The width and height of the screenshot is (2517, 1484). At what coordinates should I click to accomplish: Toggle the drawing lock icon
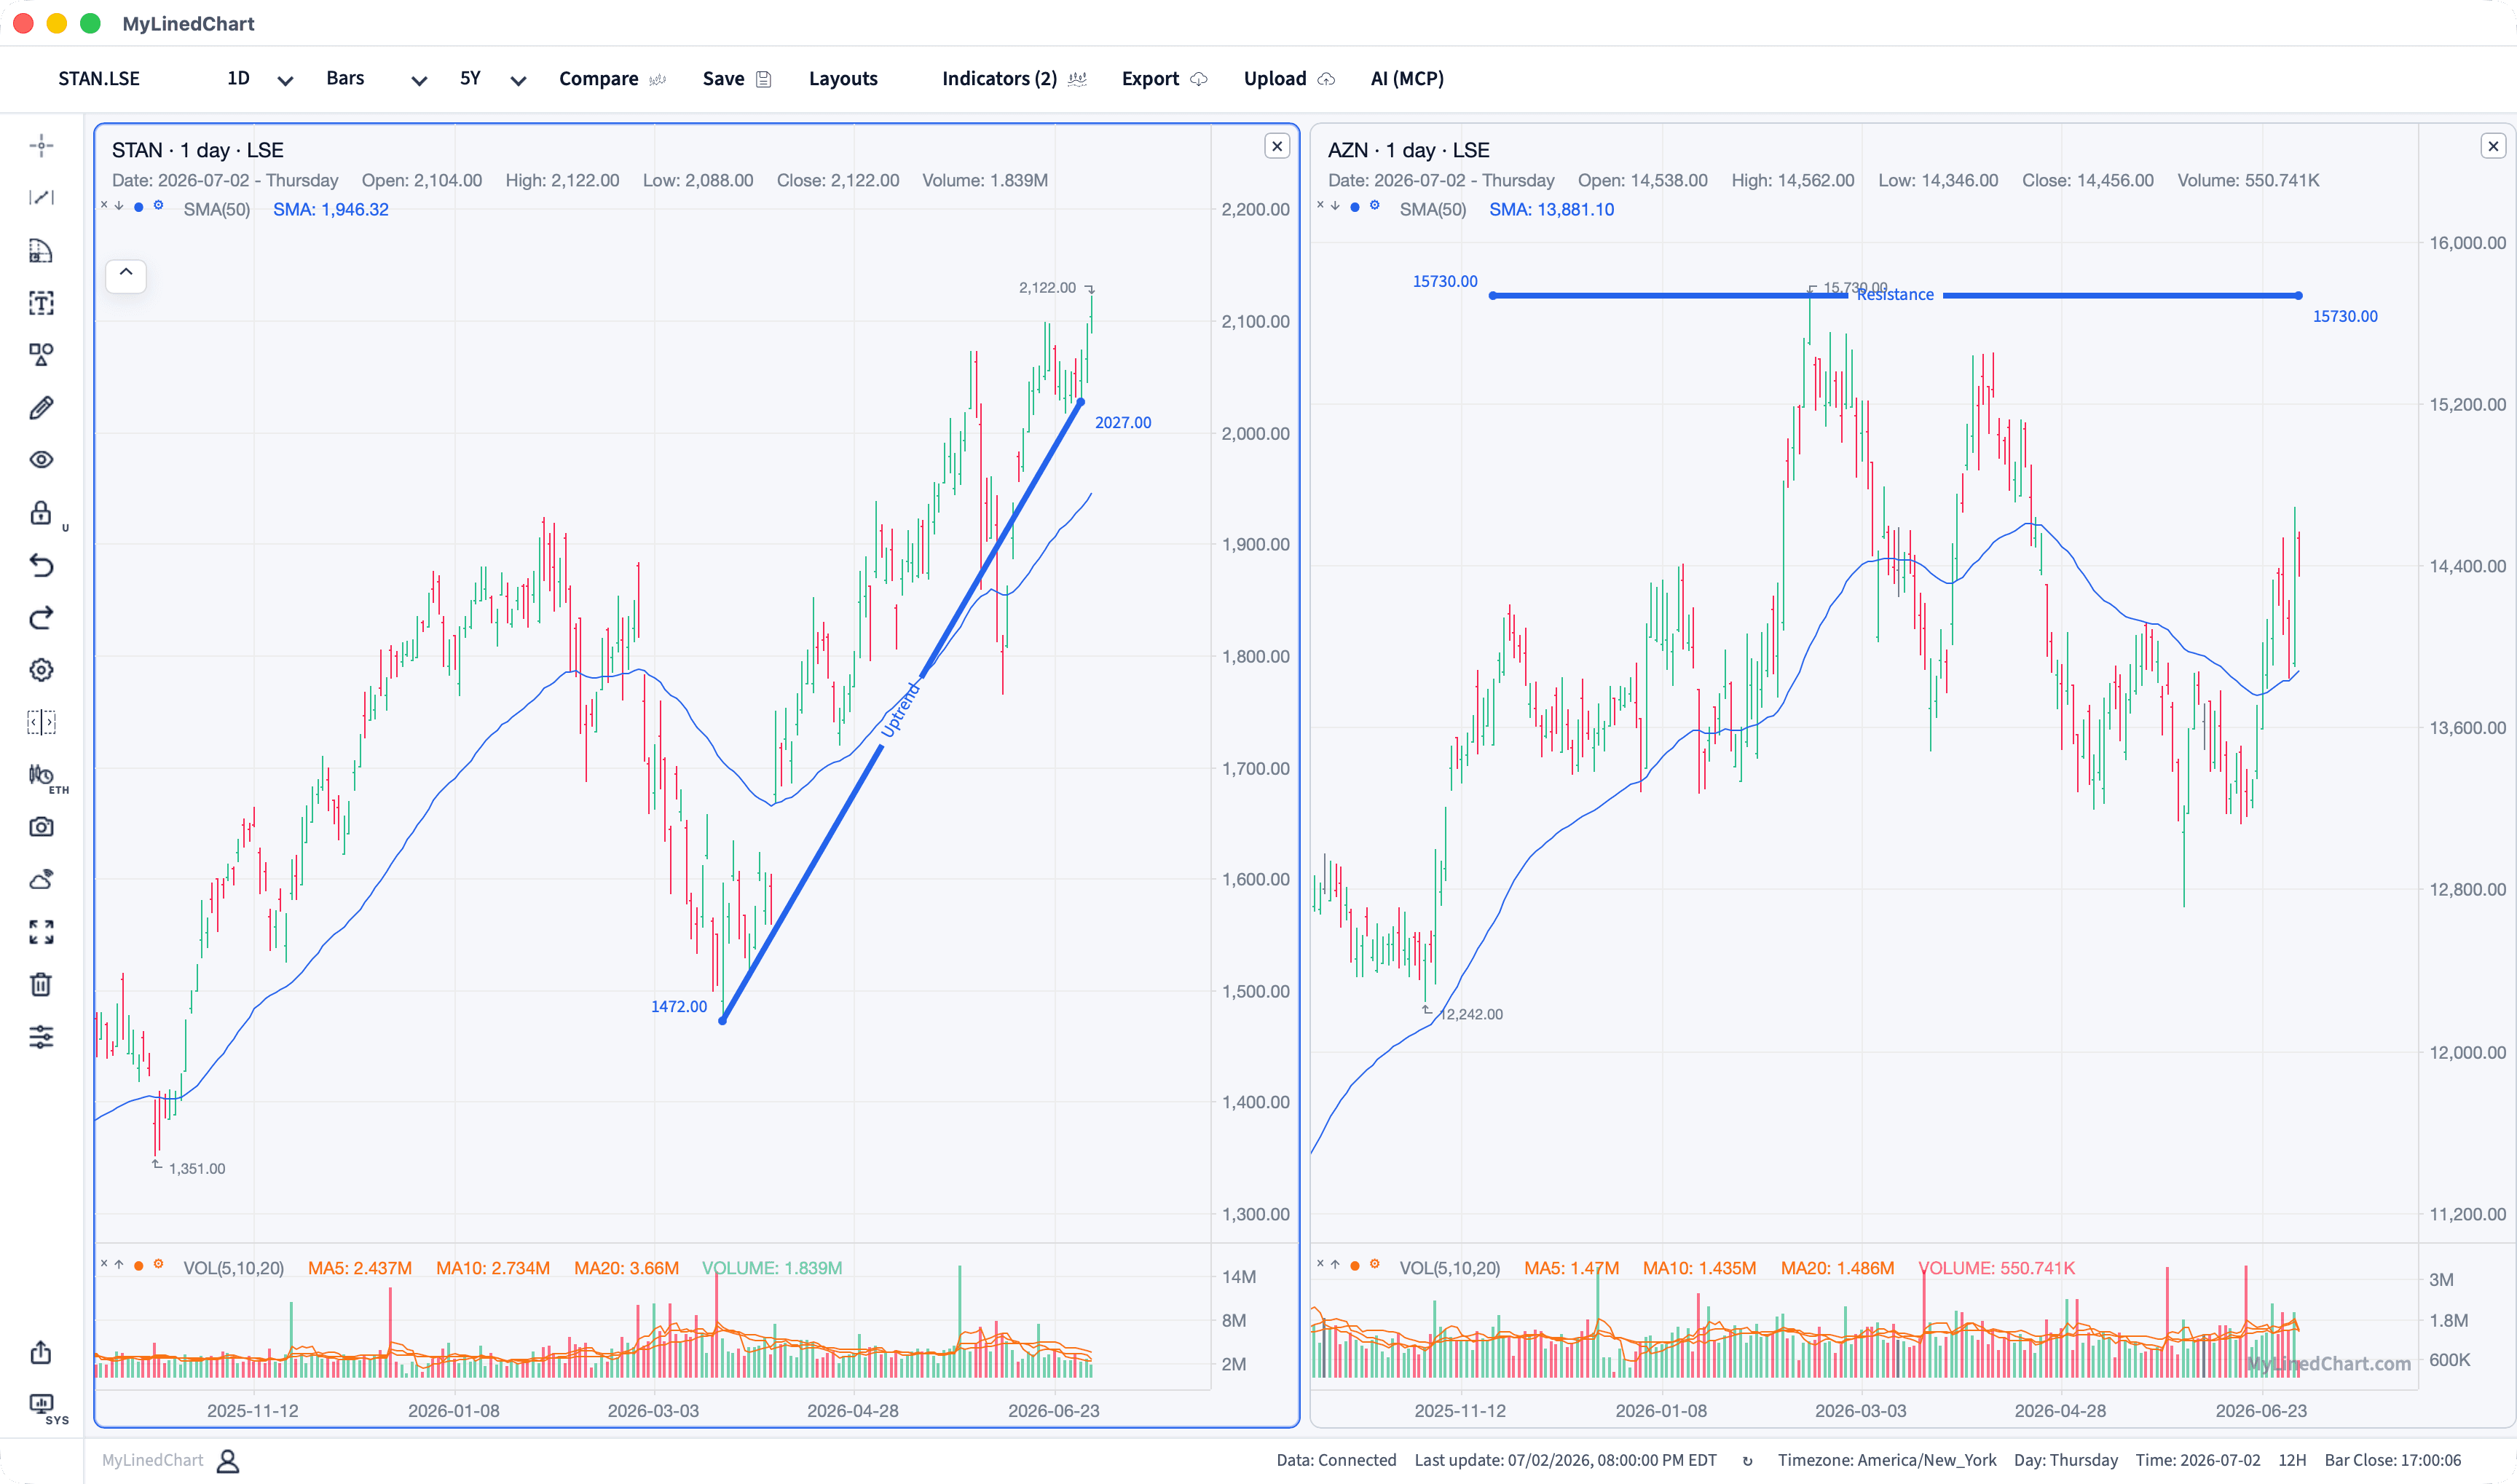pyautogui.click(x=41, y=513)
